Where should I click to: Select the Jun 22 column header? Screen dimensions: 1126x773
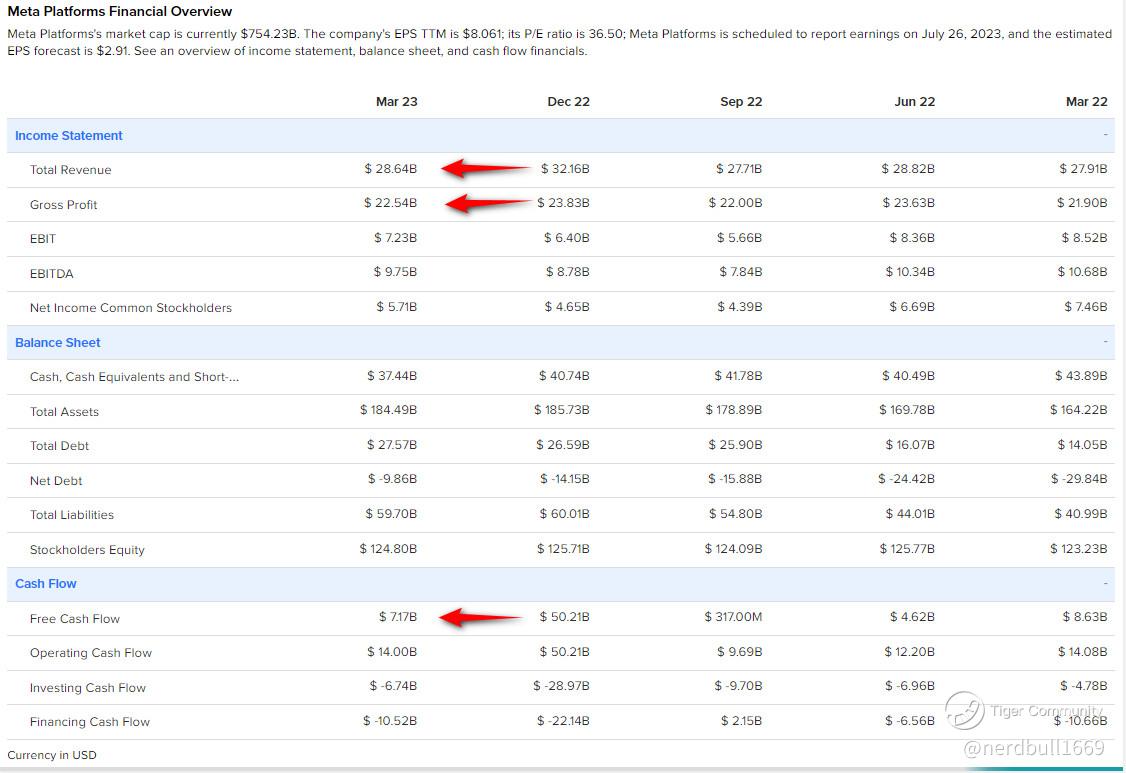tap(914, 101)
